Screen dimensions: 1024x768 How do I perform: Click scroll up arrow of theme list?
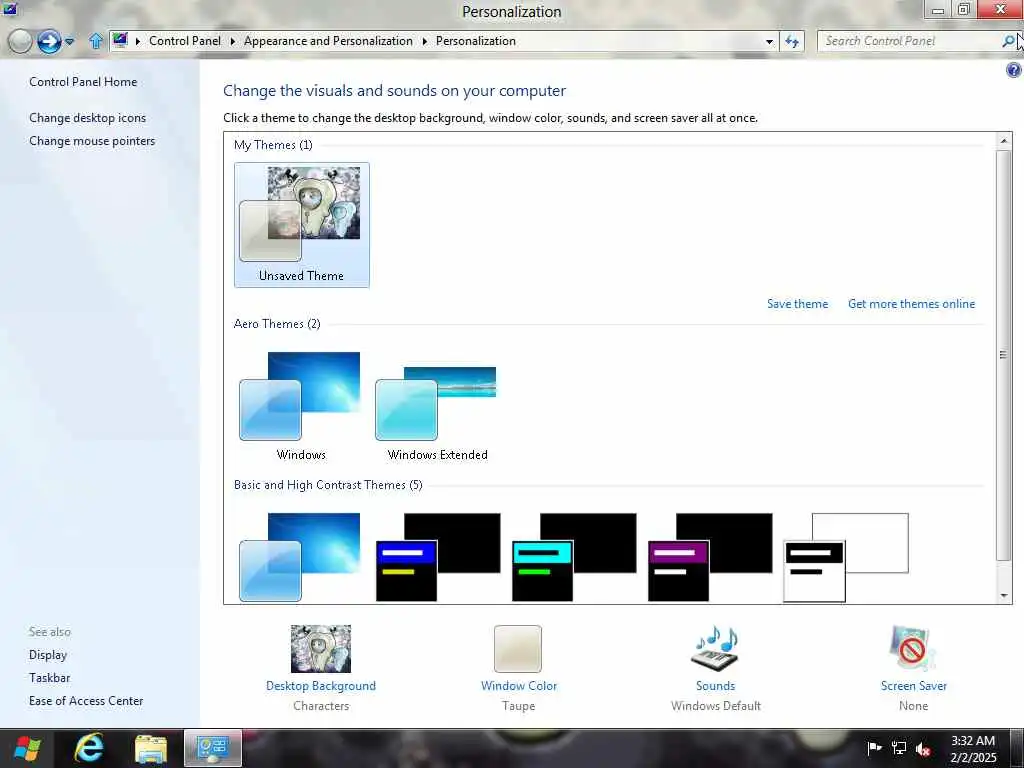[x=1004, y=140]
